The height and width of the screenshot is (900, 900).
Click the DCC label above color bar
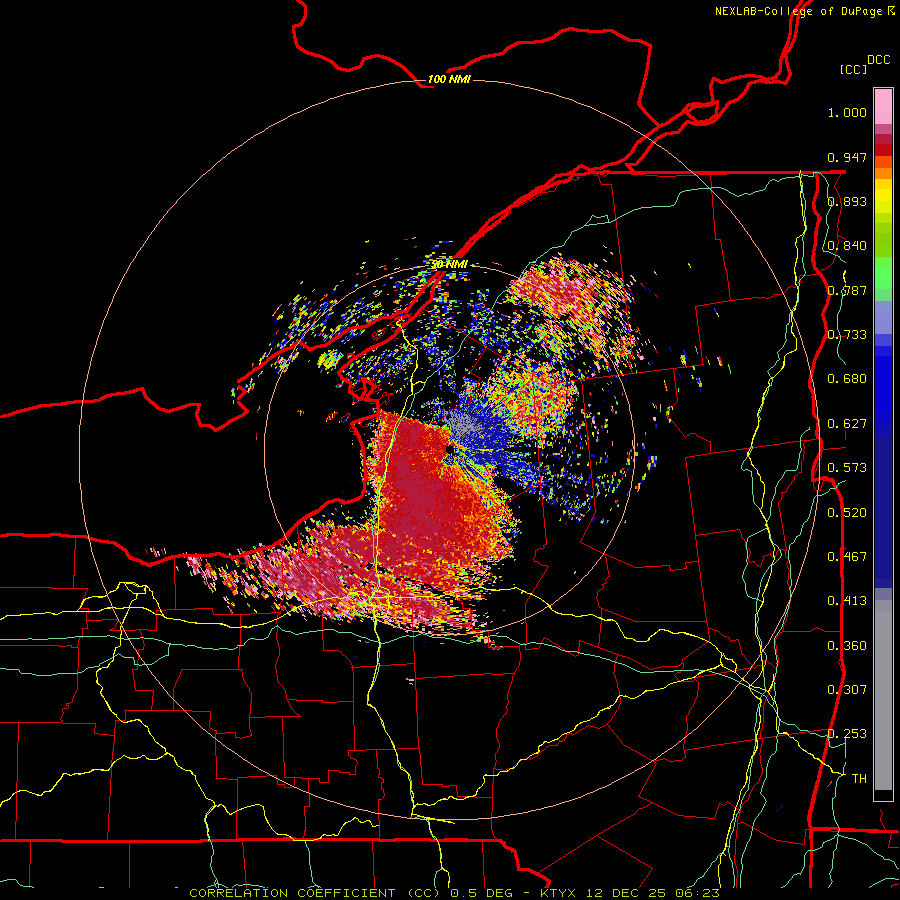[x=879, y=60]
